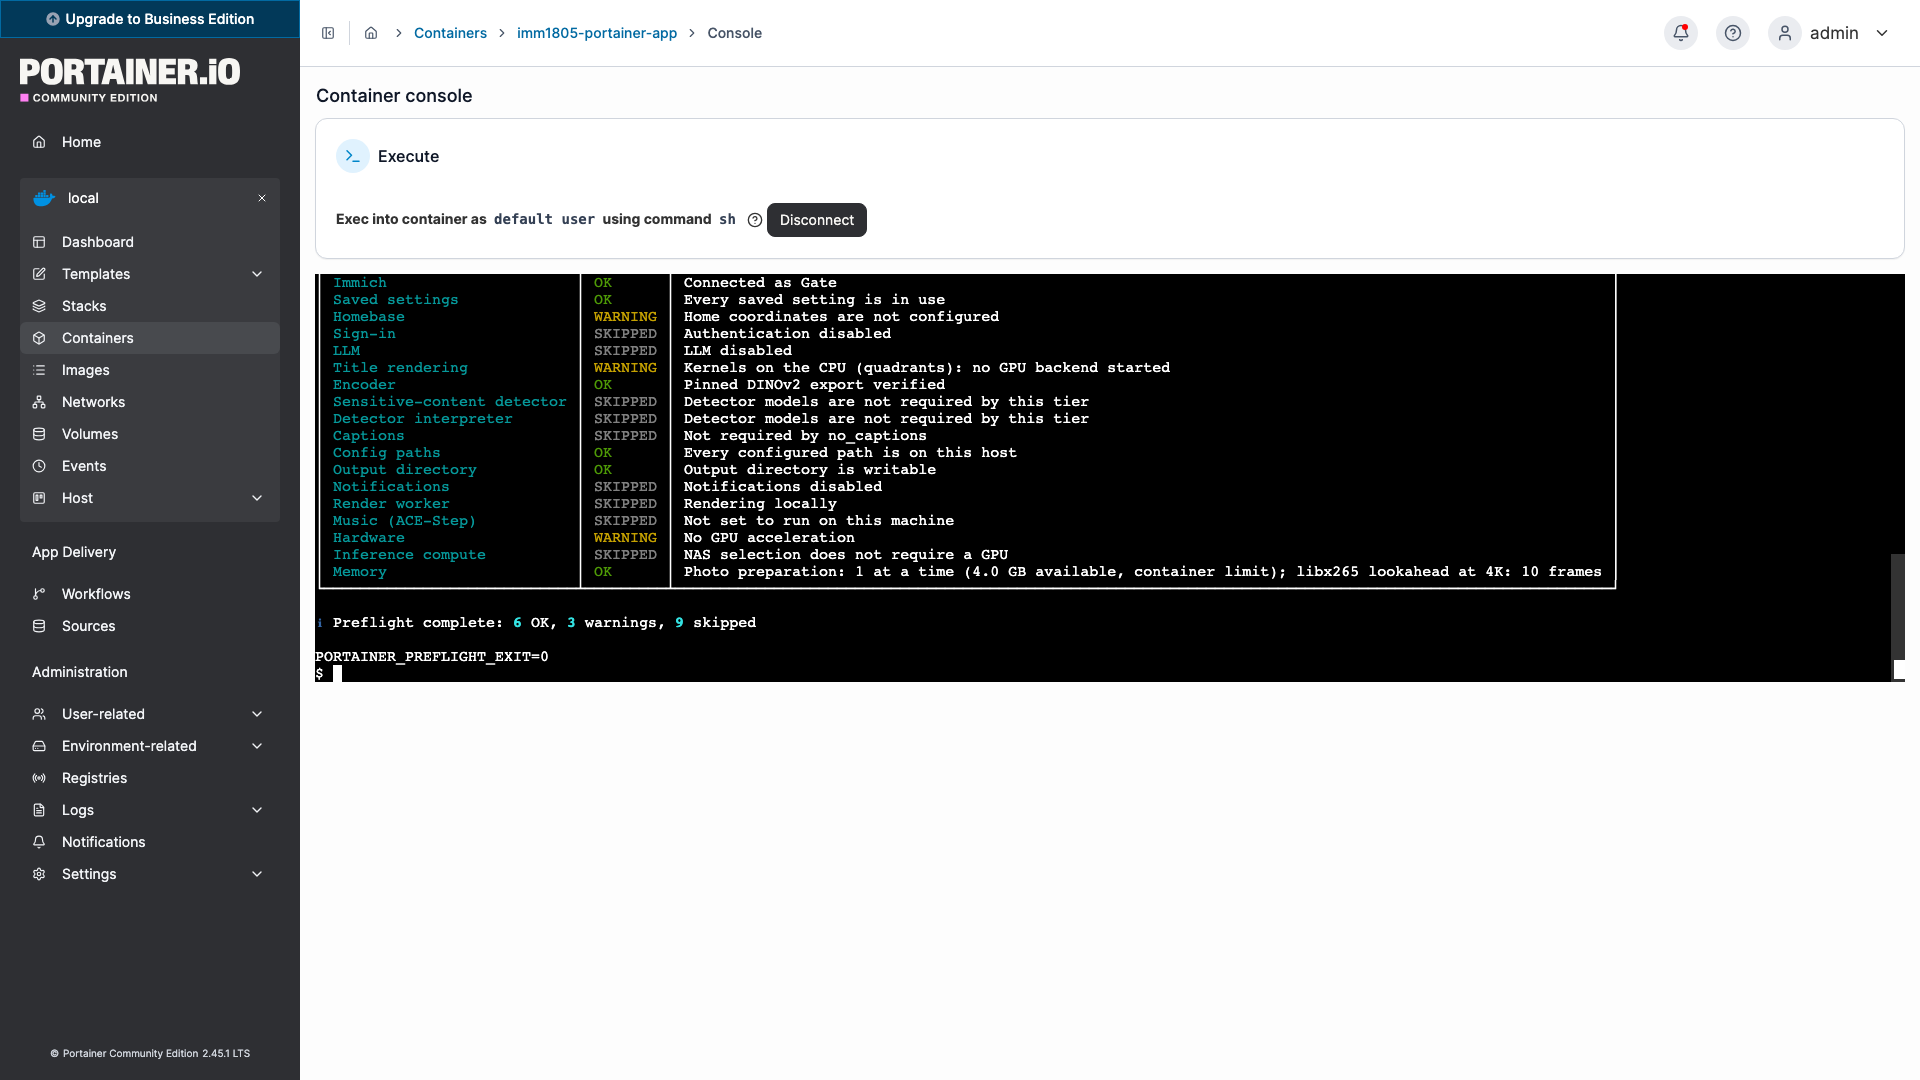Screen dimensions: 1920x1080
Task: Open the Logs menu item
Action: coord(150,810)
